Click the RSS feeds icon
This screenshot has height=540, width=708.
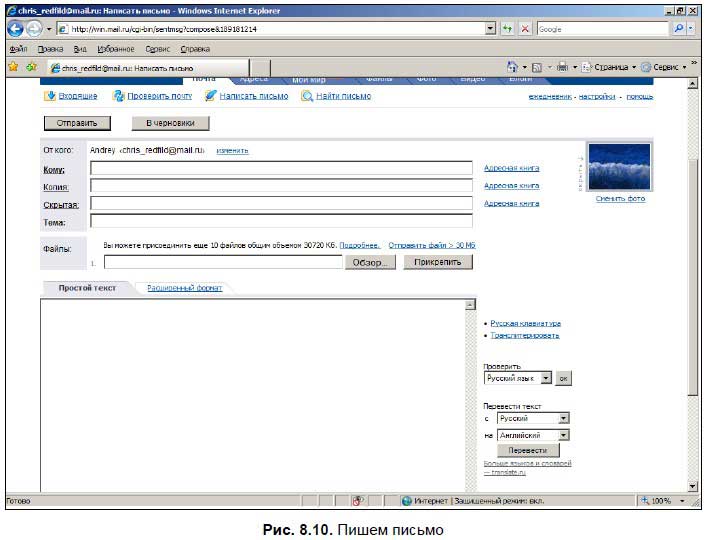(537, 67)
